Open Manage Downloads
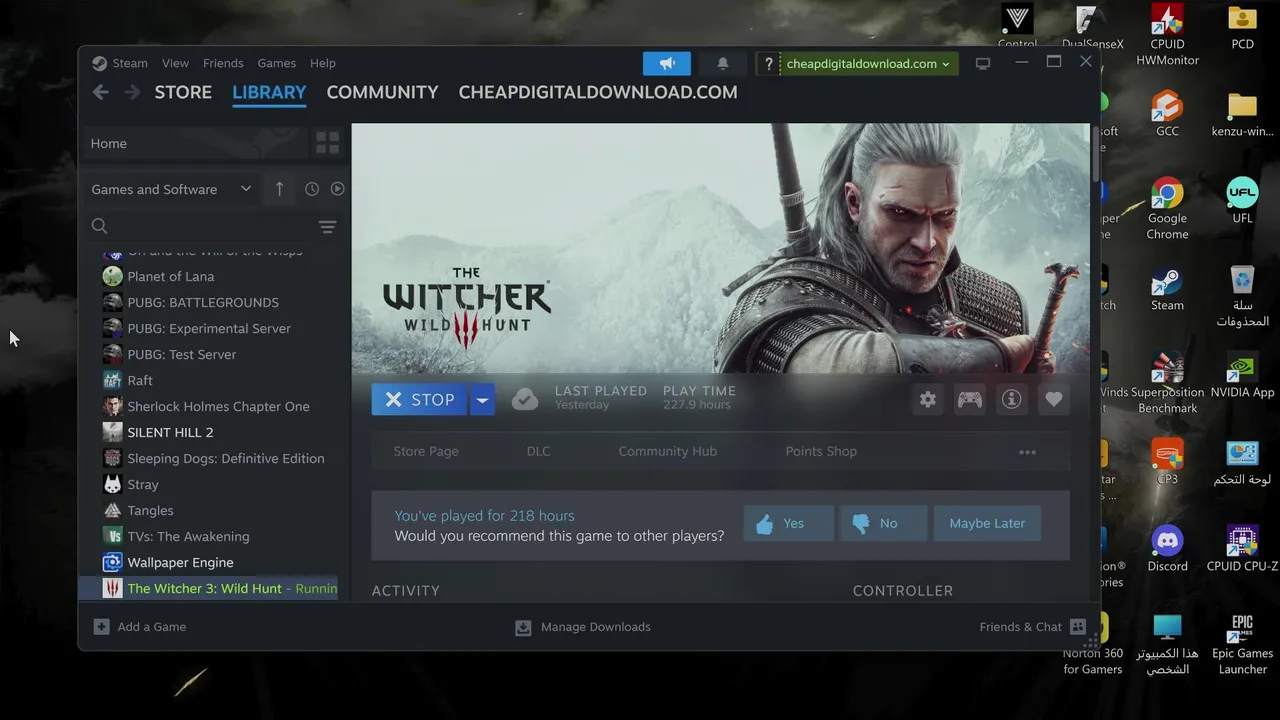 (583, 627)
